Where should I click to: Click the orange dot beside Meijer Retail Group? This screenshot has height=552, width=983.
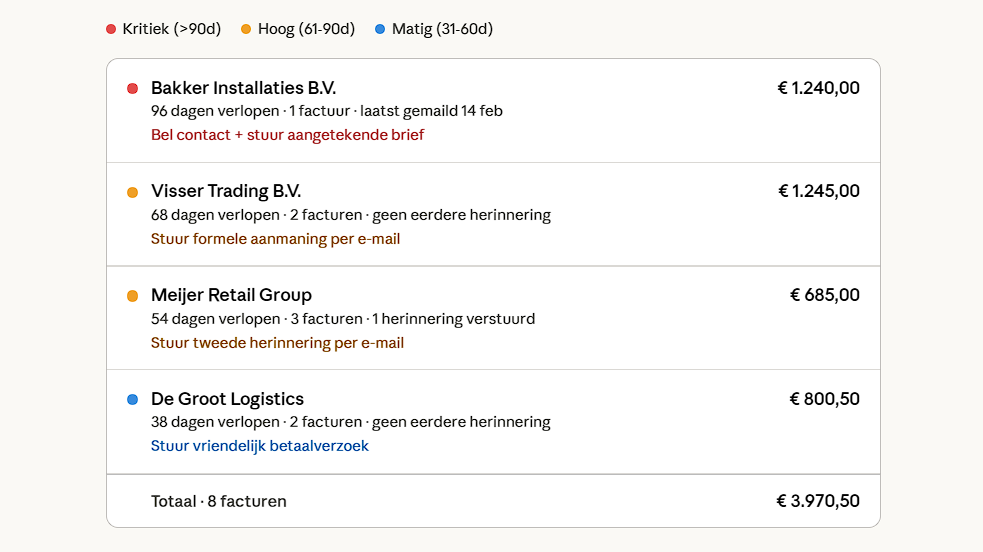(x=132, y=296)
